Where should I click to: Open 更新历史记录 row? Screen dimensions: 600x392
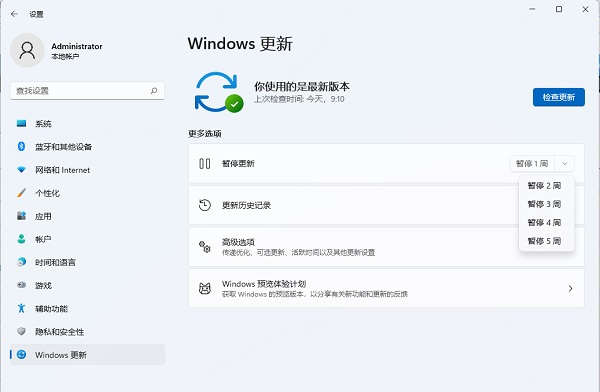click(386, 205)
